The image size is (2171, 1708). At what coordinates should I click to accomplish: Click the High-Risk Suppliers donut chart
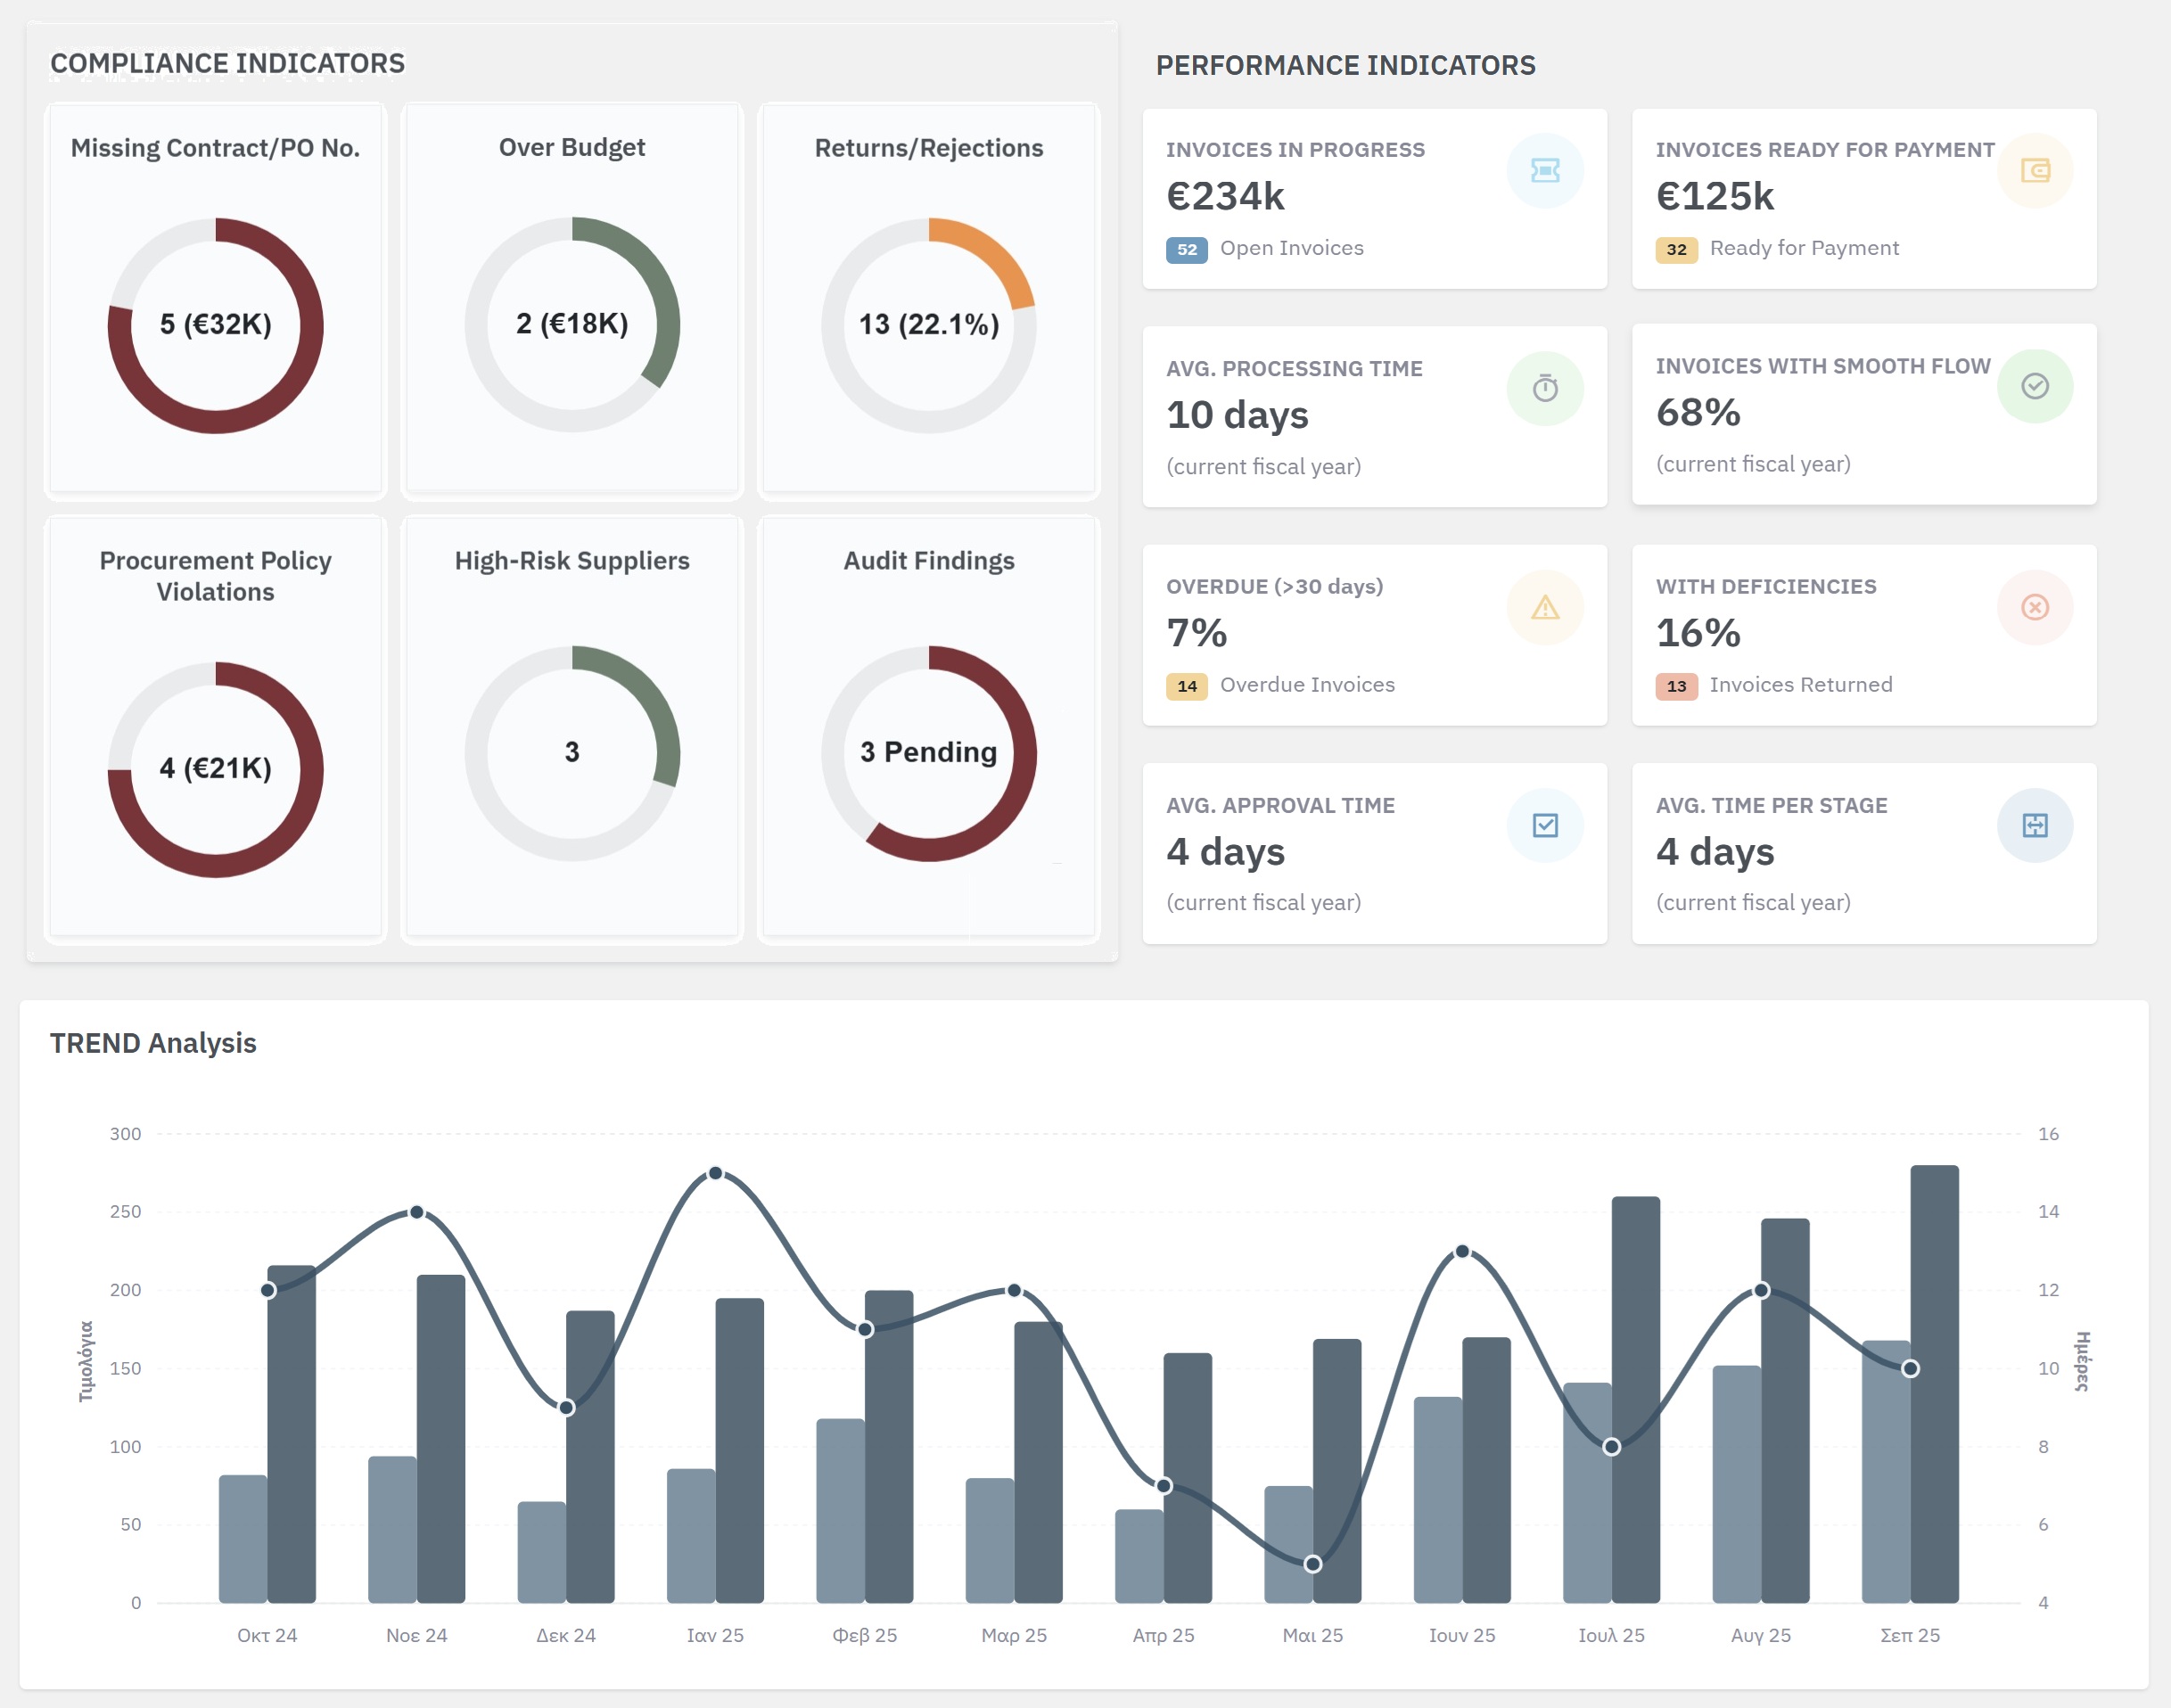[572, 752]
